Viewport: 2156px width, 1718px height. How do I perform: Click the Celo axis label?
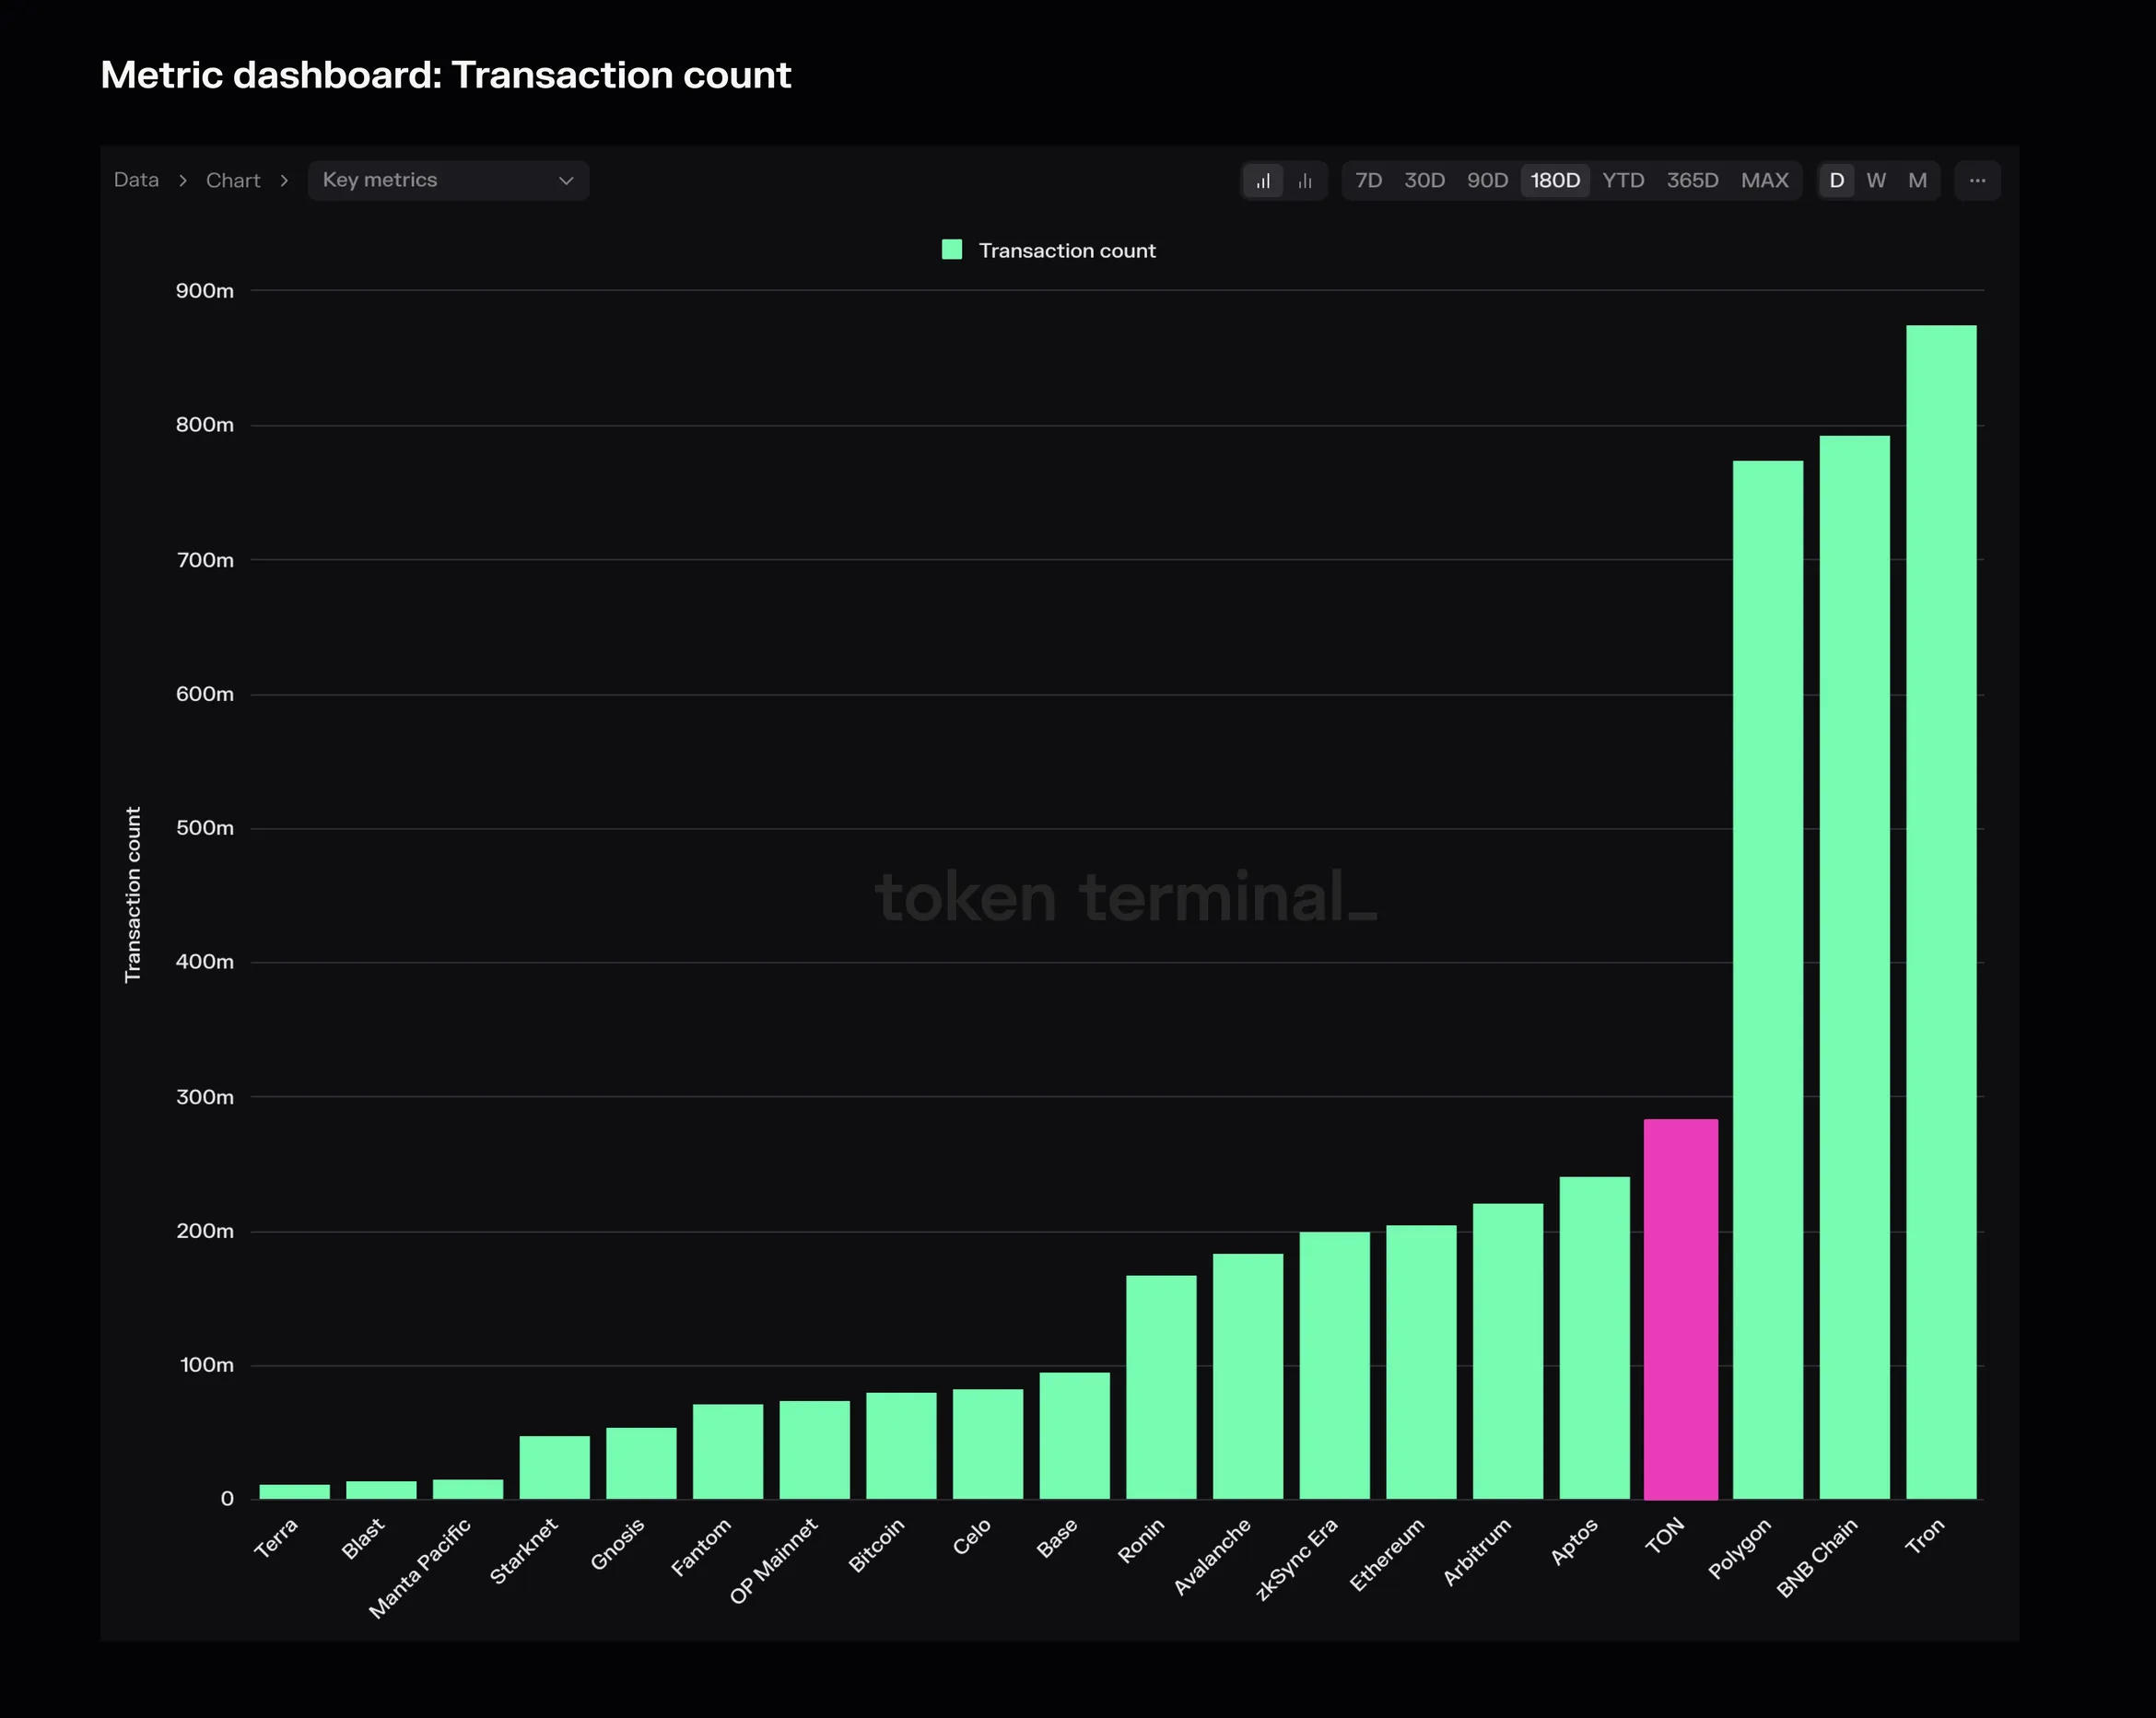pos(972,1536)
